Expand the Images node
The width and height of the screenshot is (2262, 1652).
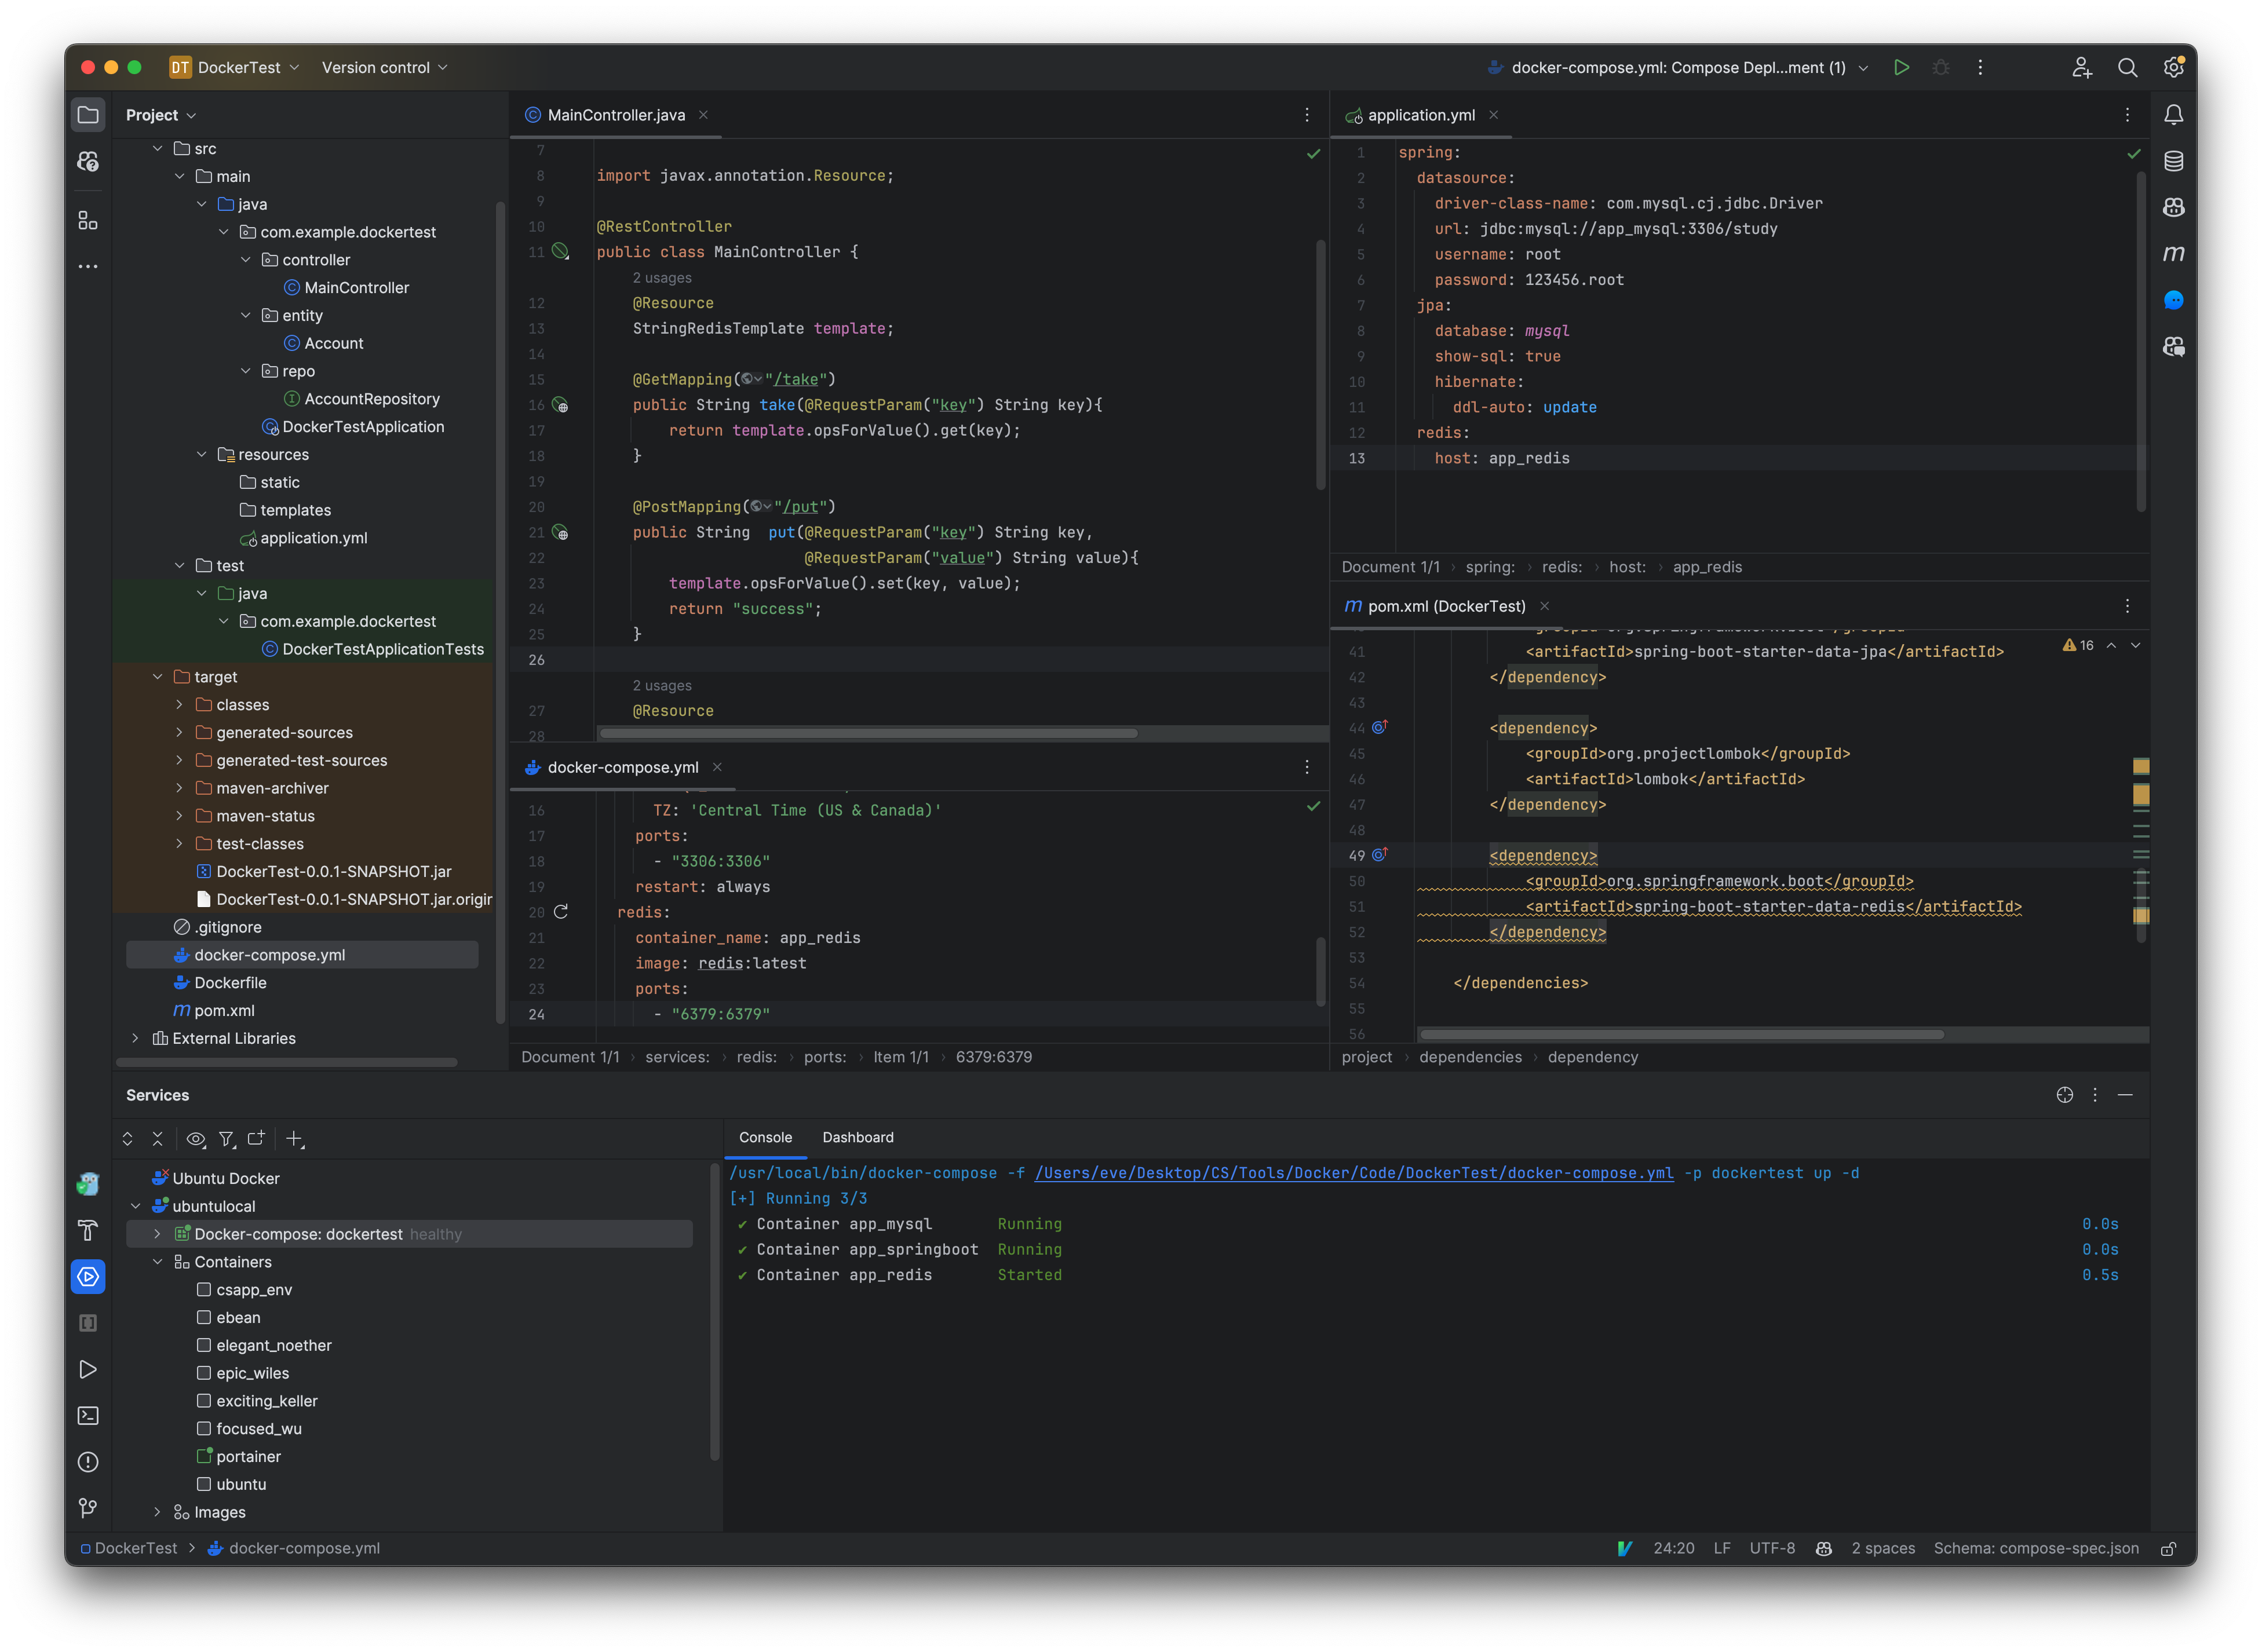click(157, 1513)
